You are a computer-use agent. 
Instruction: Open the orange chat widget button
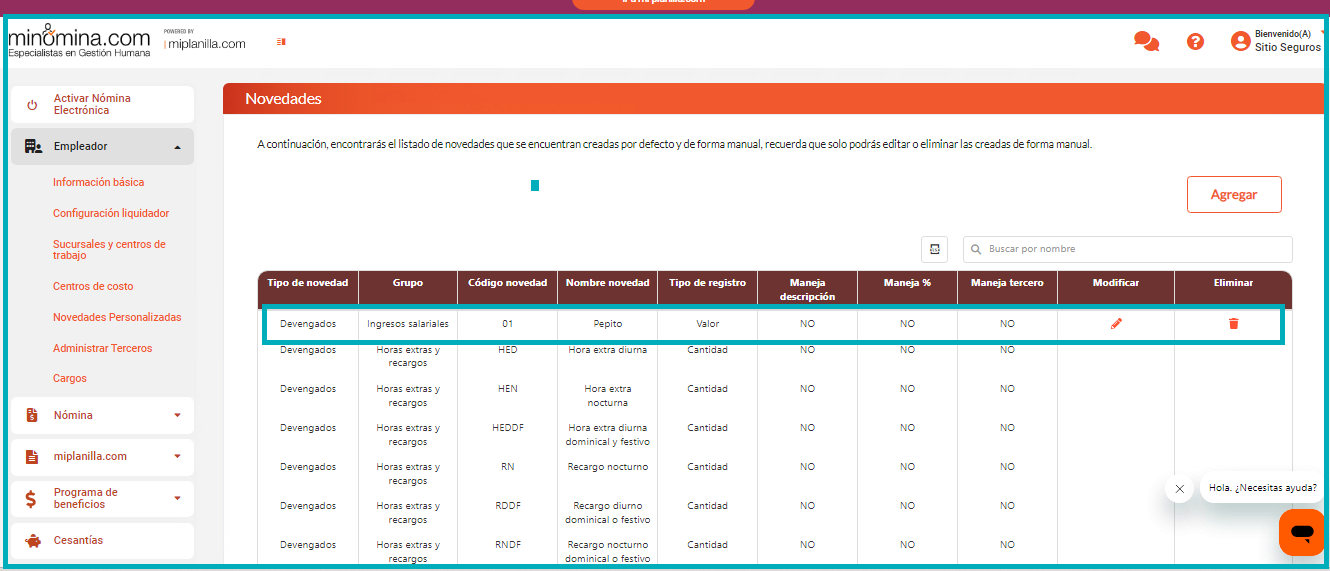click(1301, 532)
